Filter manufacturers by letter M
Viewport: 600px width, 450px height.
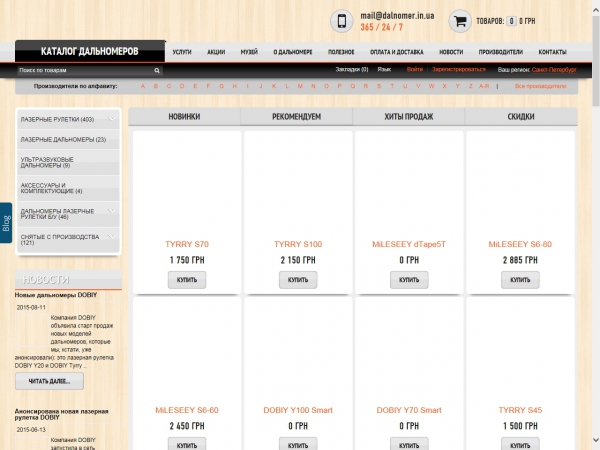(x=300, y=86)
